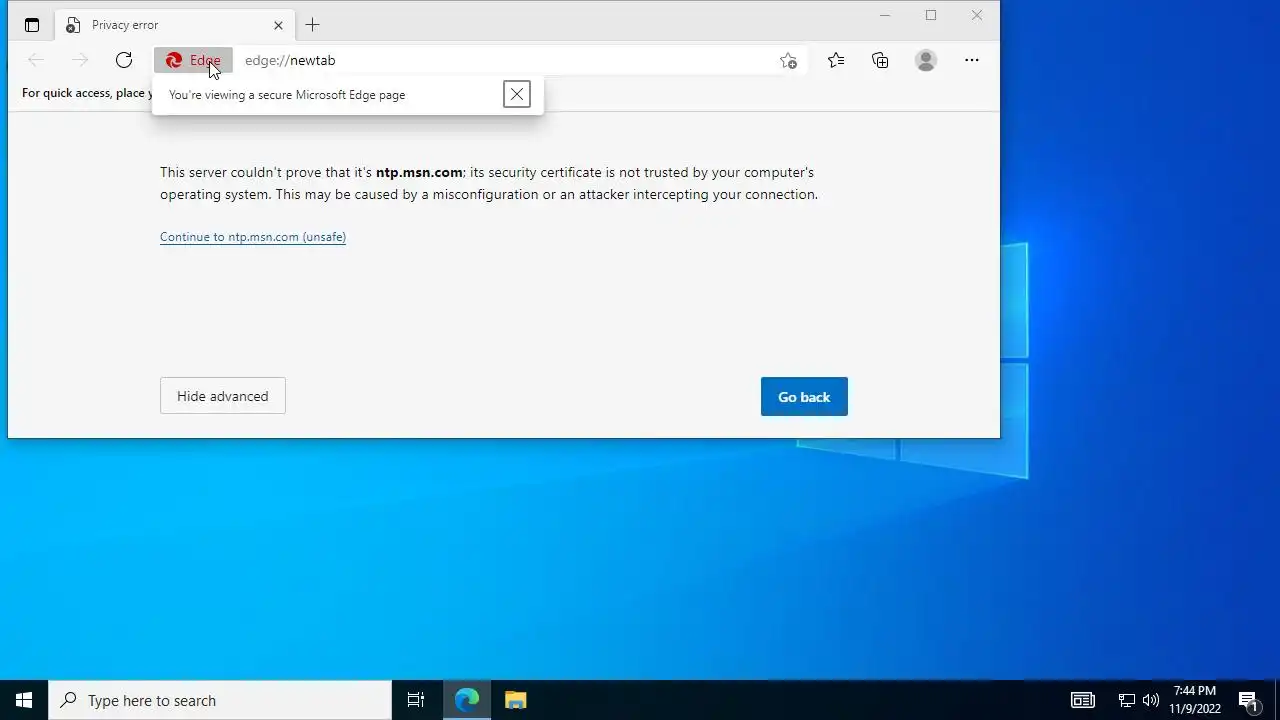Click the Go back button
The image size is (1280, 720).
pyautogui.click(x=804, y=397)
